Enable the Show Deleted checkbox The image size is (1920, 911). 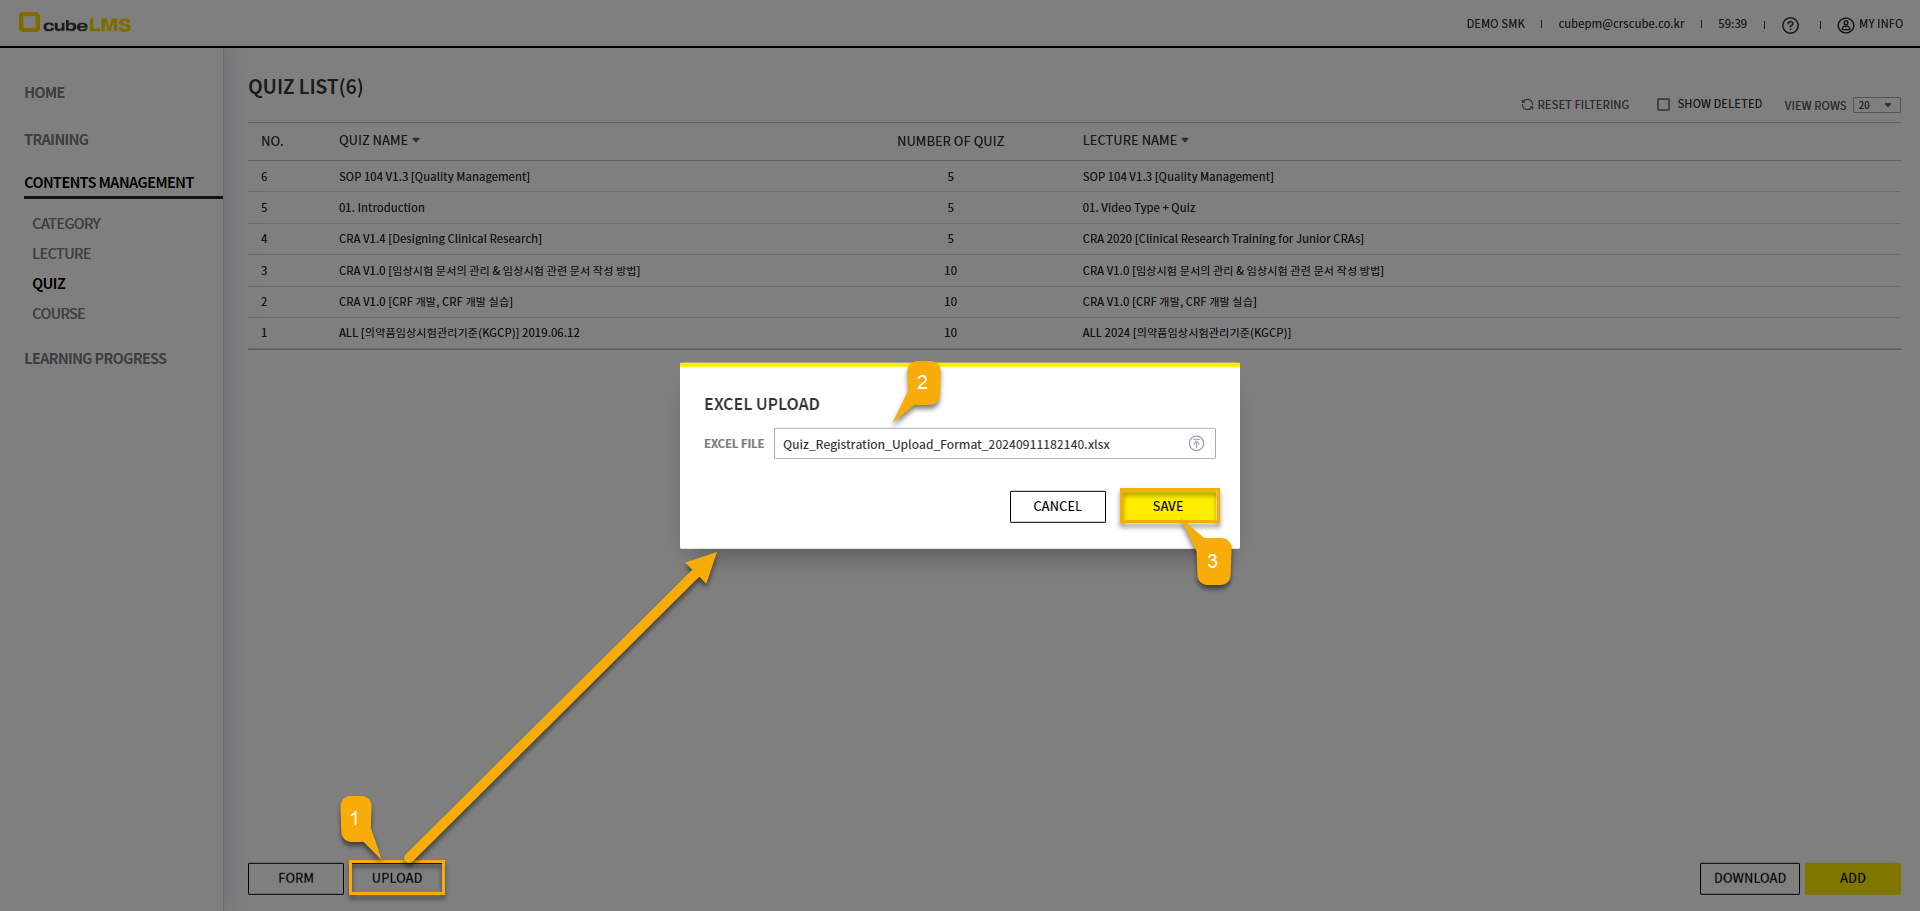(x=1663, y=105)
